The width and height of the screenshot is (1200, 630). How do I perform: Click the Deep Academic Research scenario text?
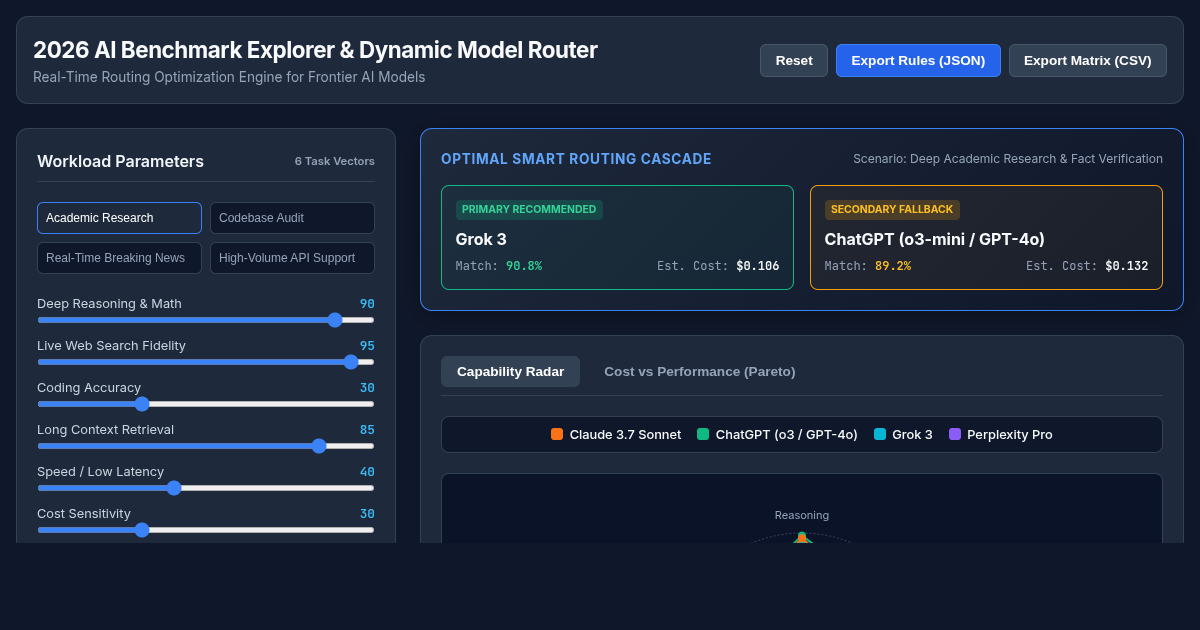1008,159
